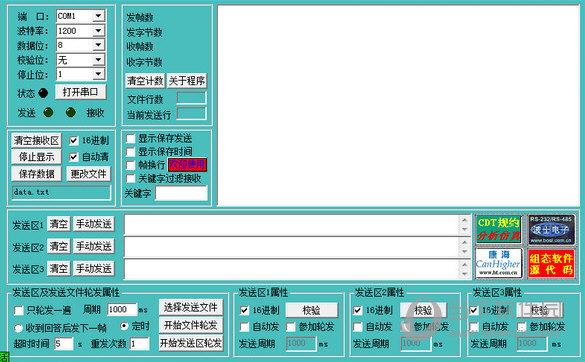This screenshot has height=362, width=585.
Task: Click the 更改文件 button
Action: (89, 174)
